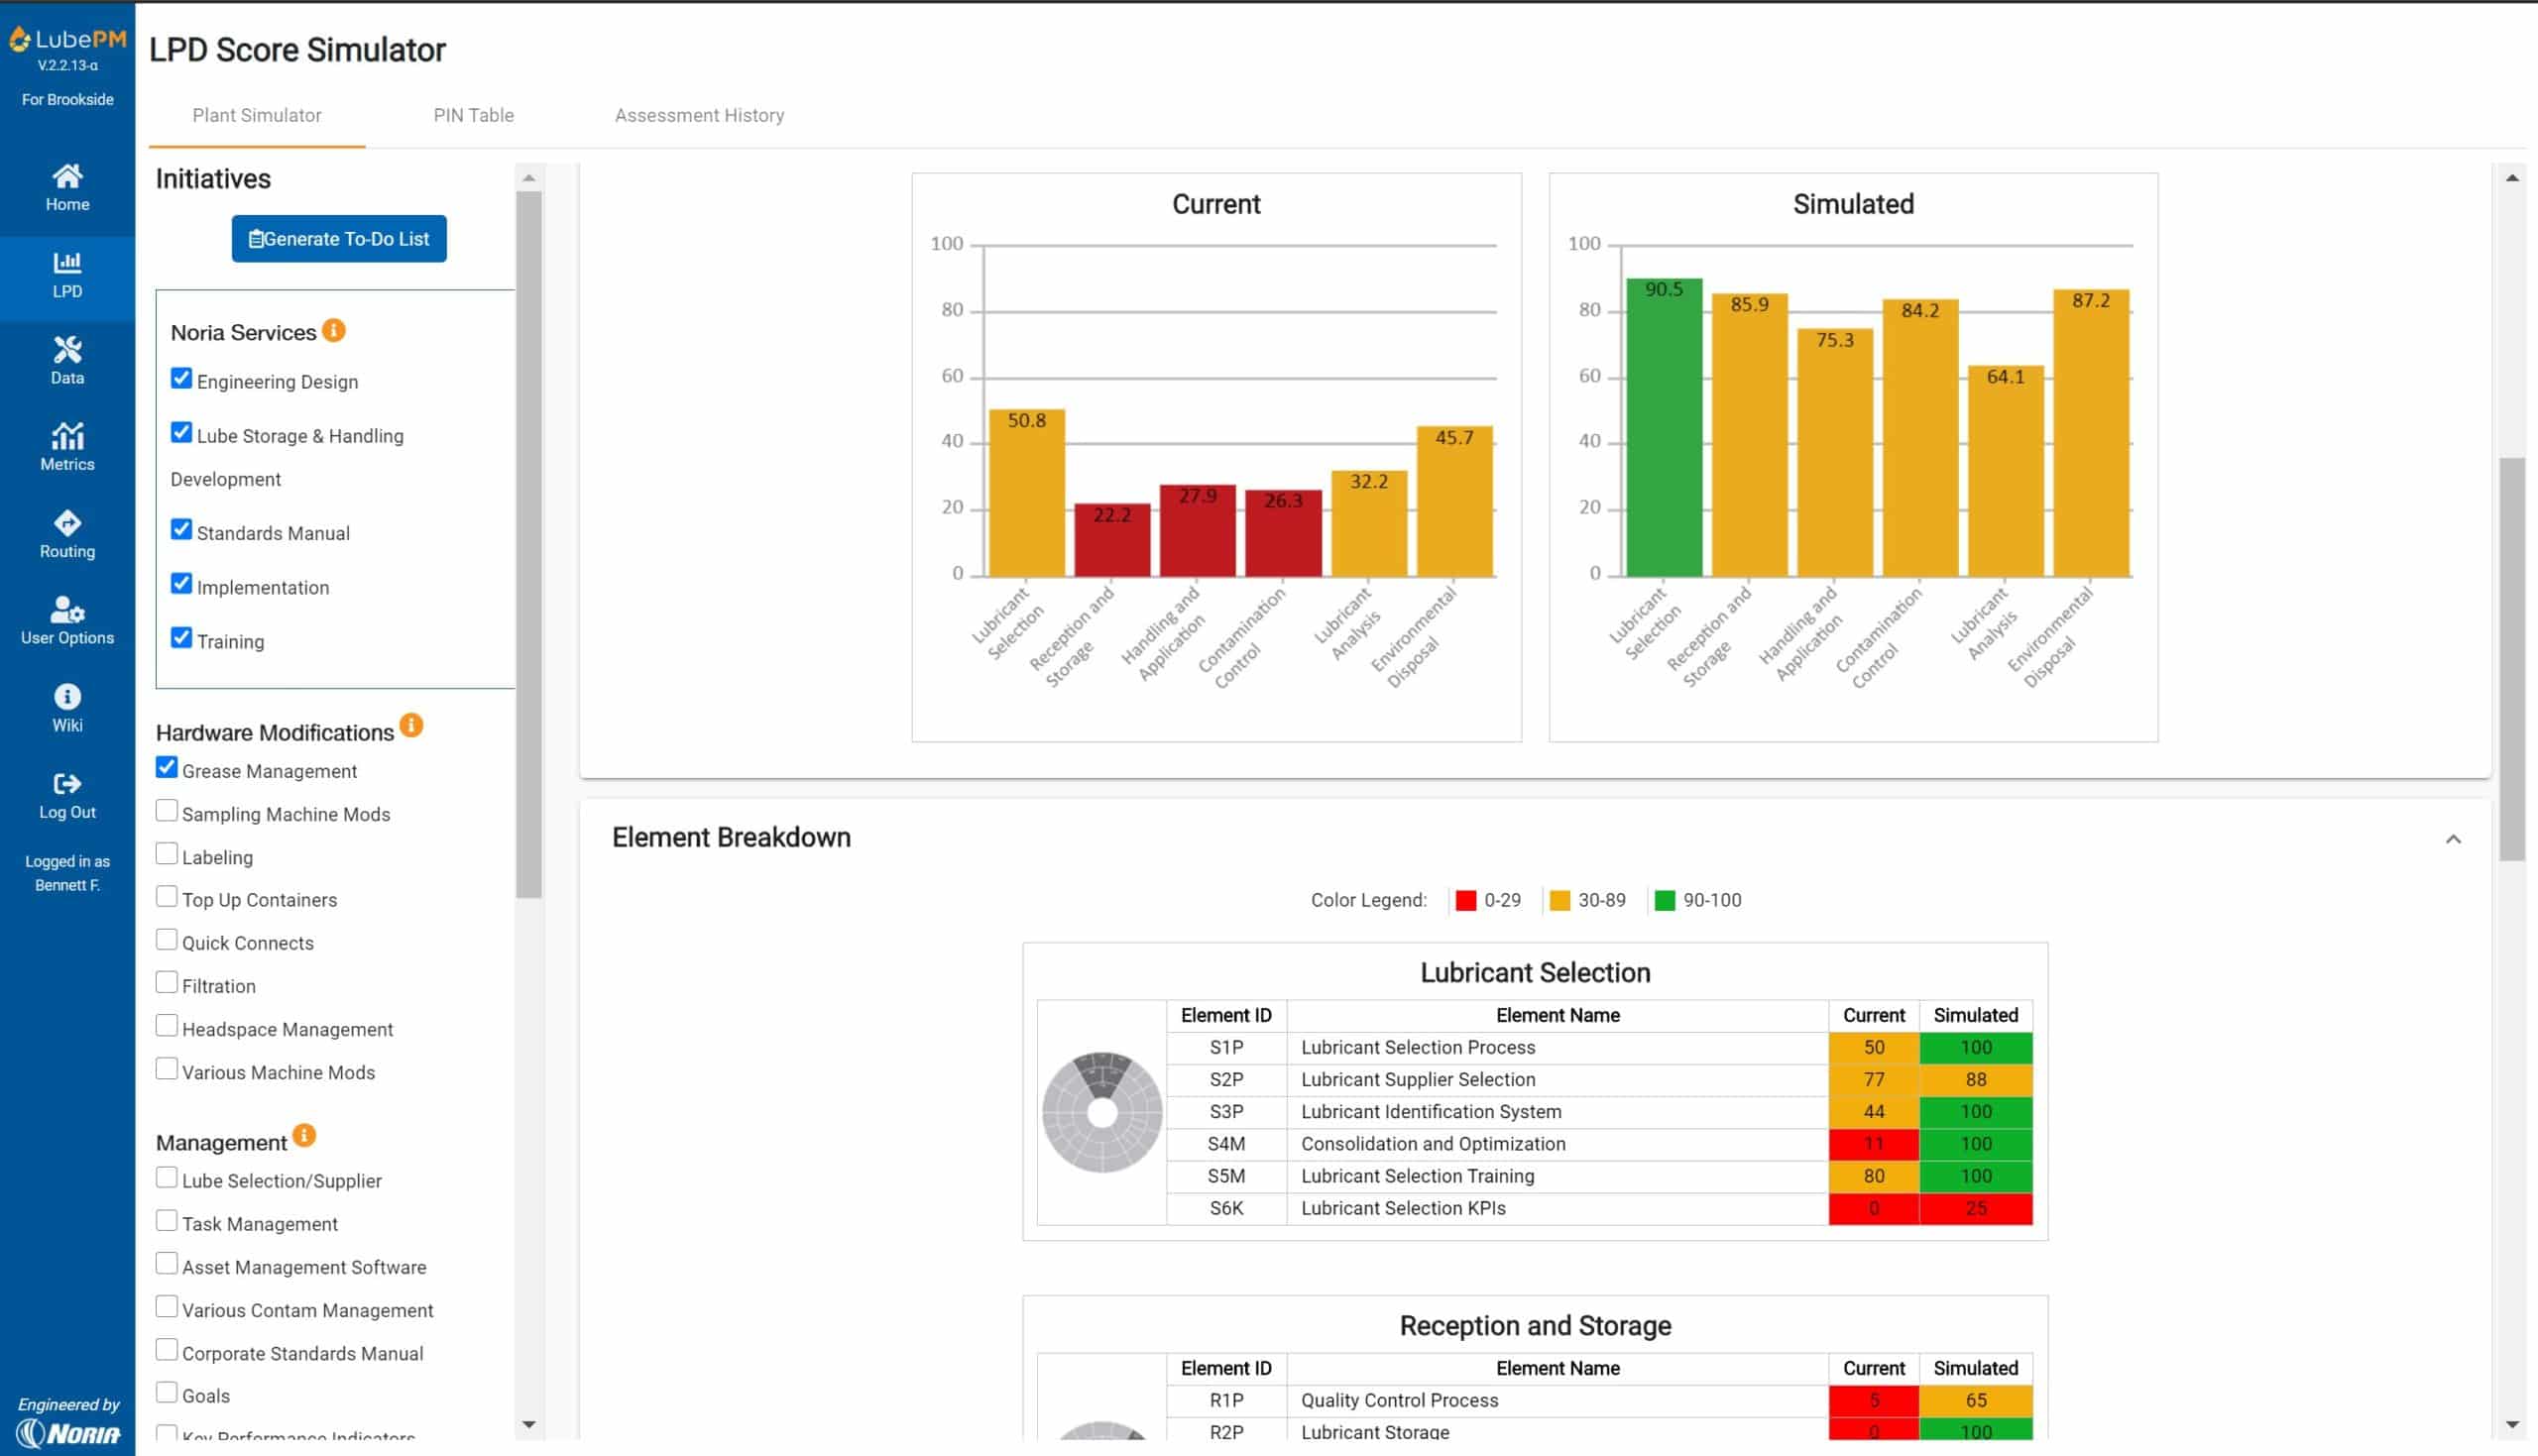
Task: Click info icon beside Hardware Modifications
Action: (x=411, y=725)
